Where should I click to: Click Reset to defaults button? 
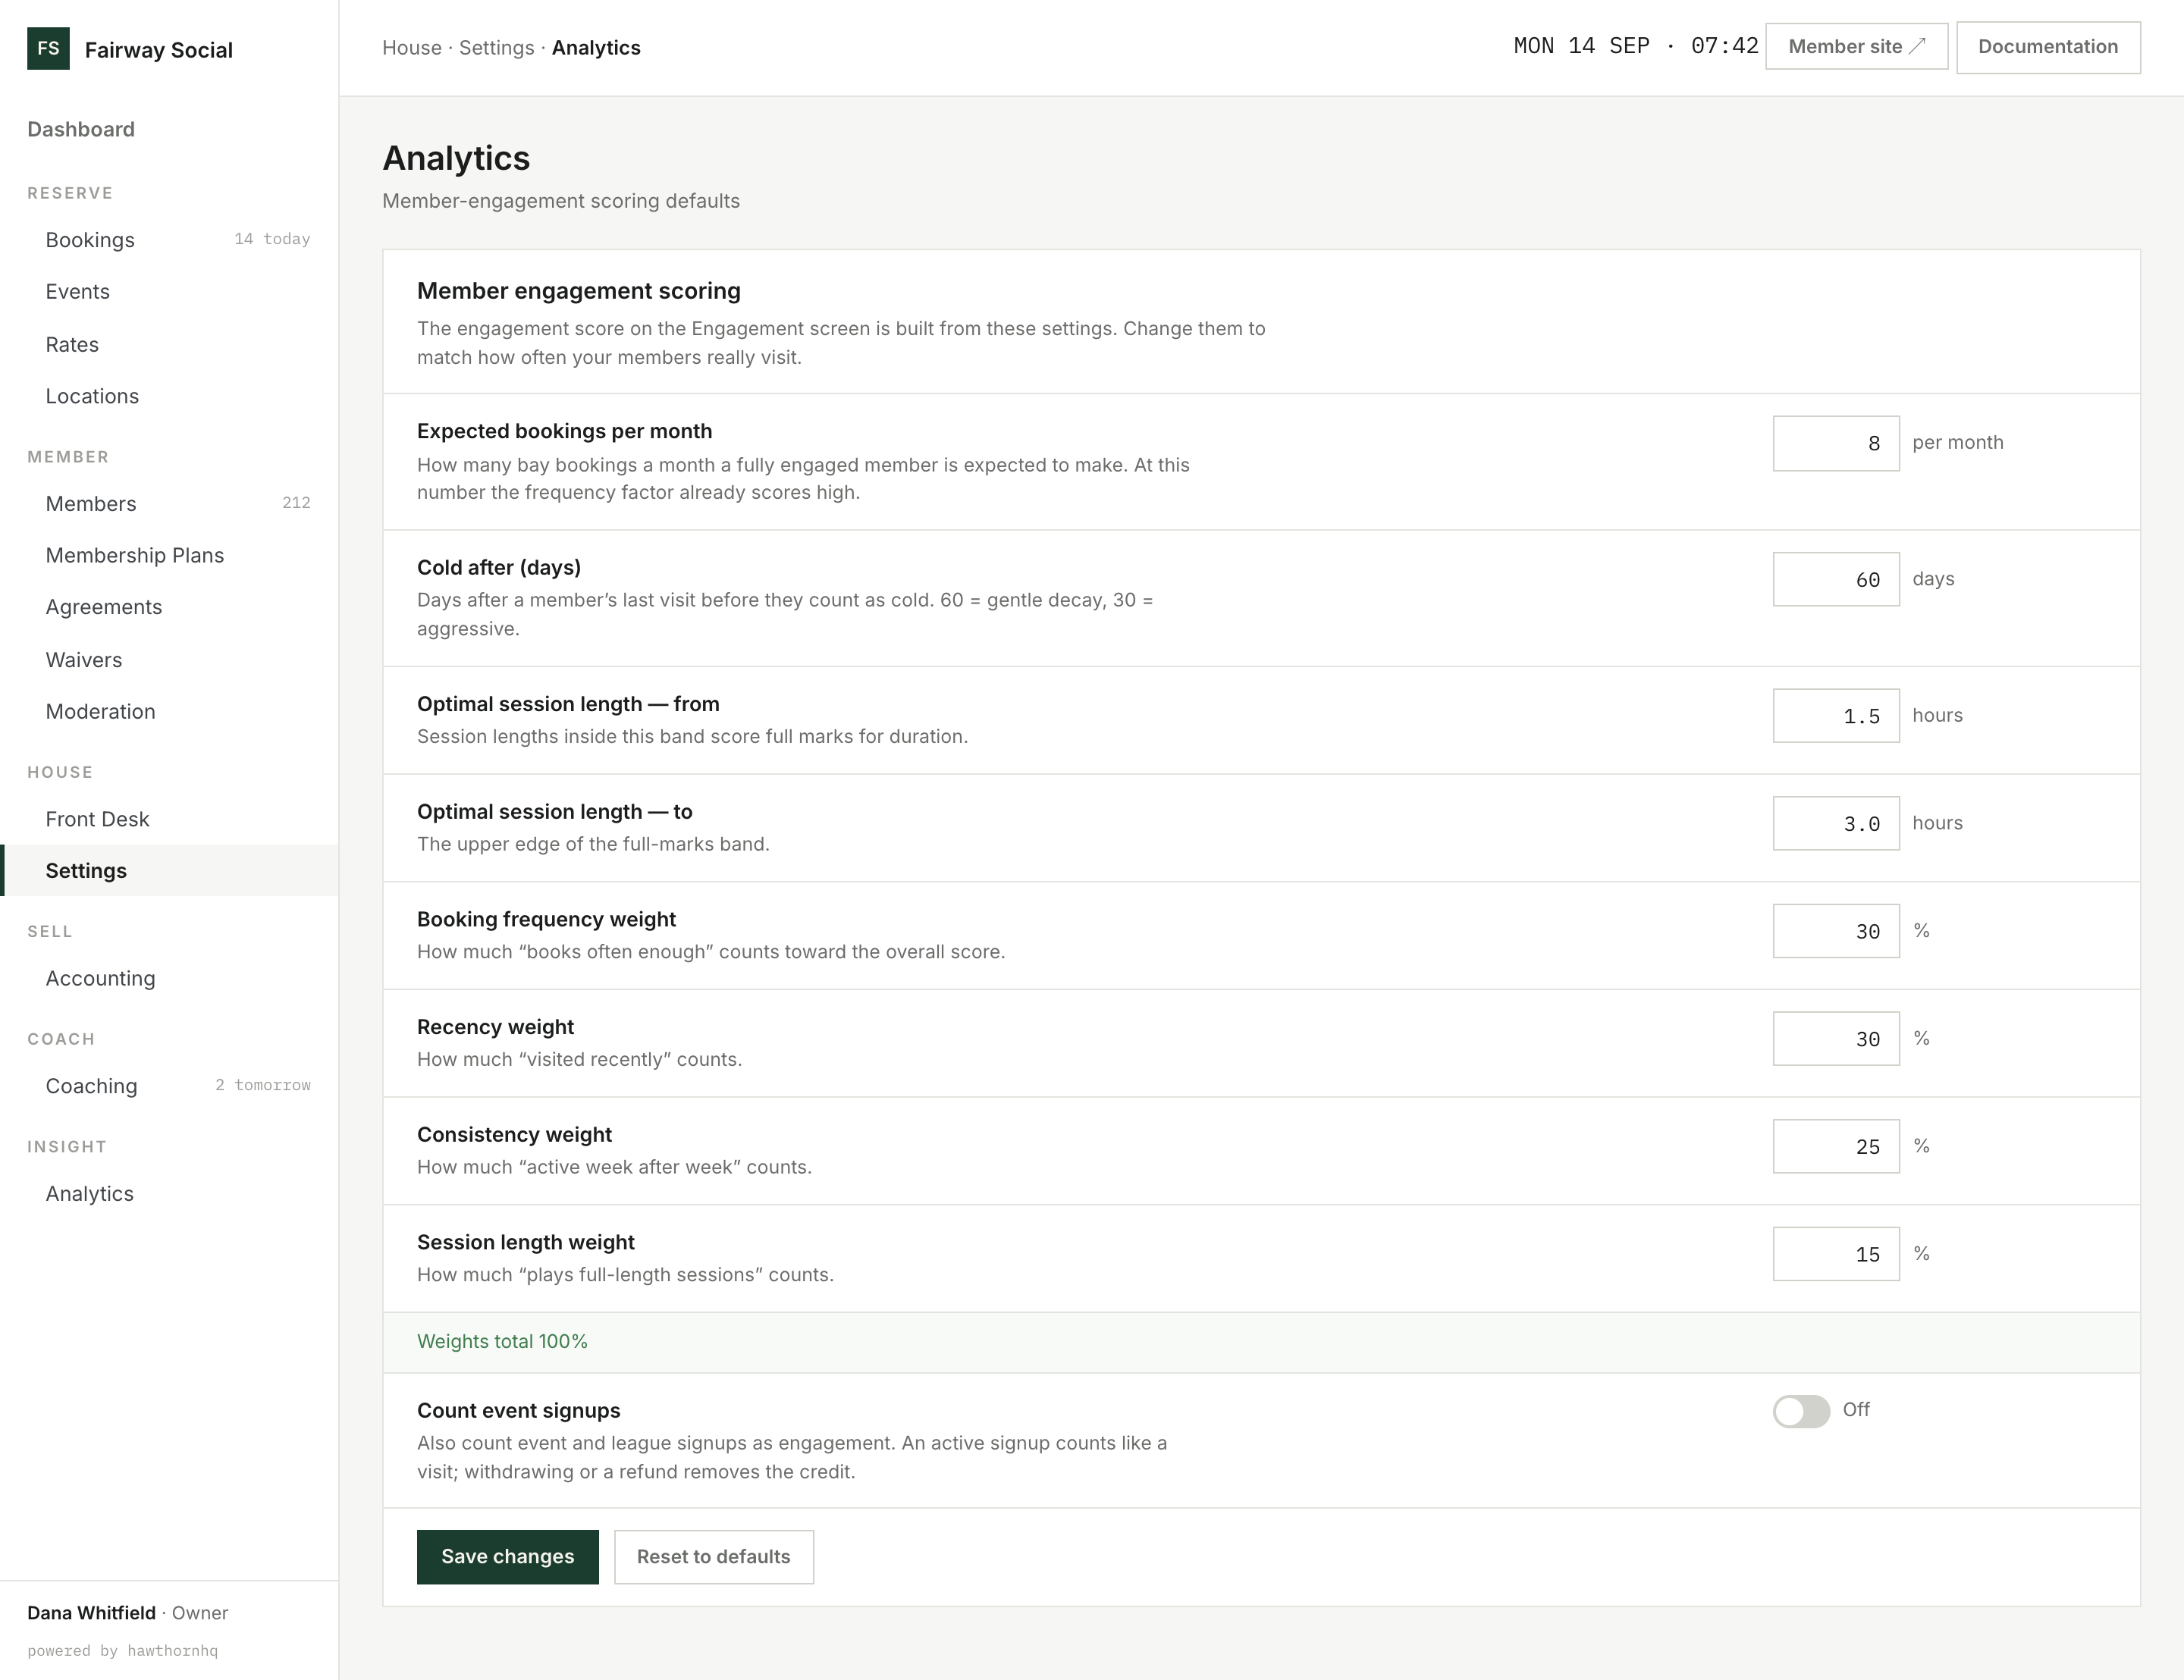714,1556
